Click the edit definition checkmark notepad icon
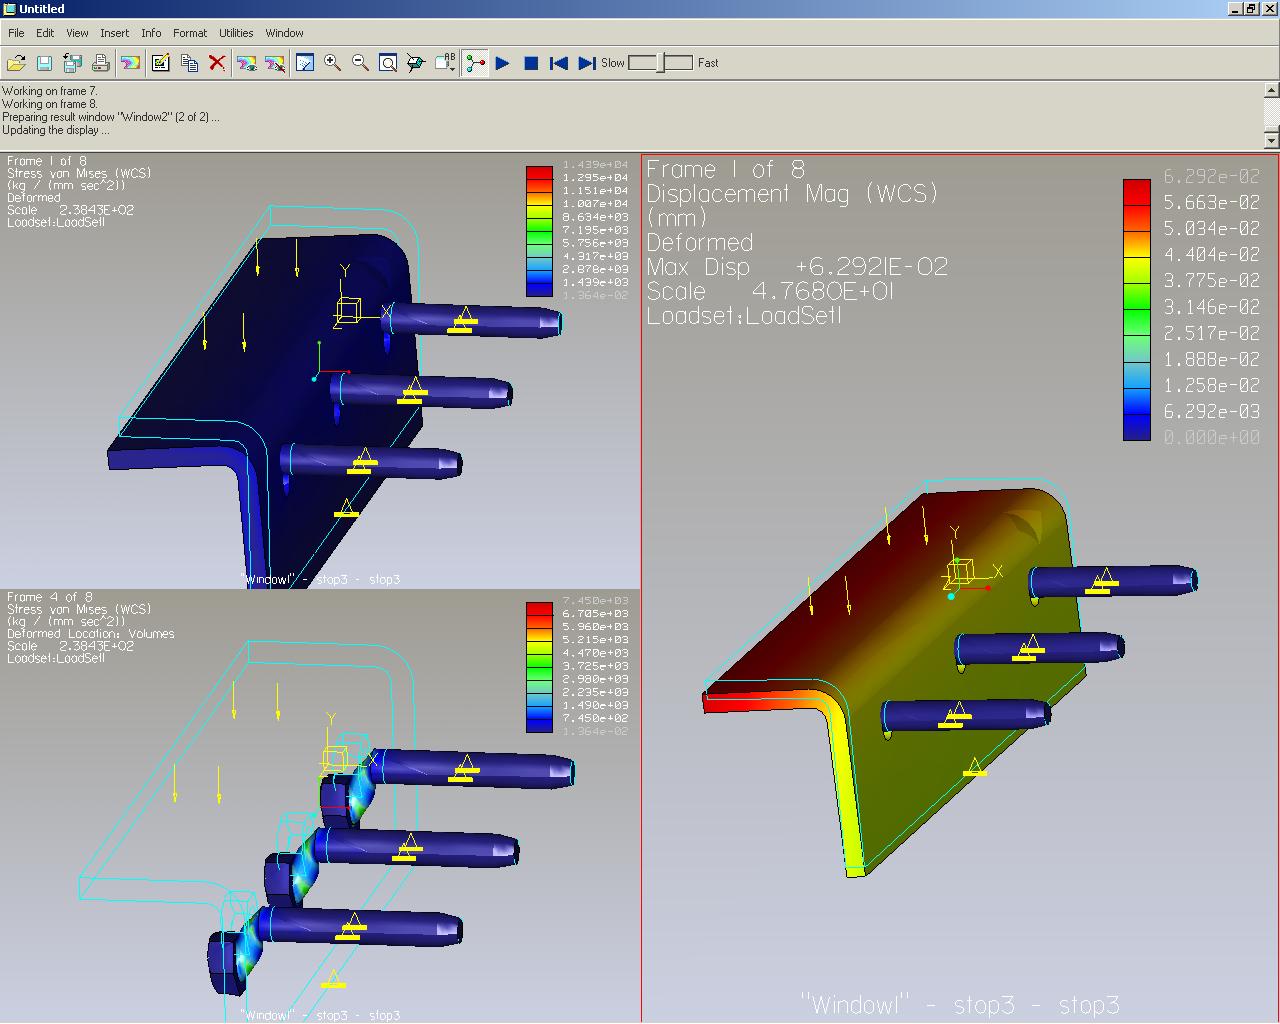 pyautogui.click(x=160, y=63)
